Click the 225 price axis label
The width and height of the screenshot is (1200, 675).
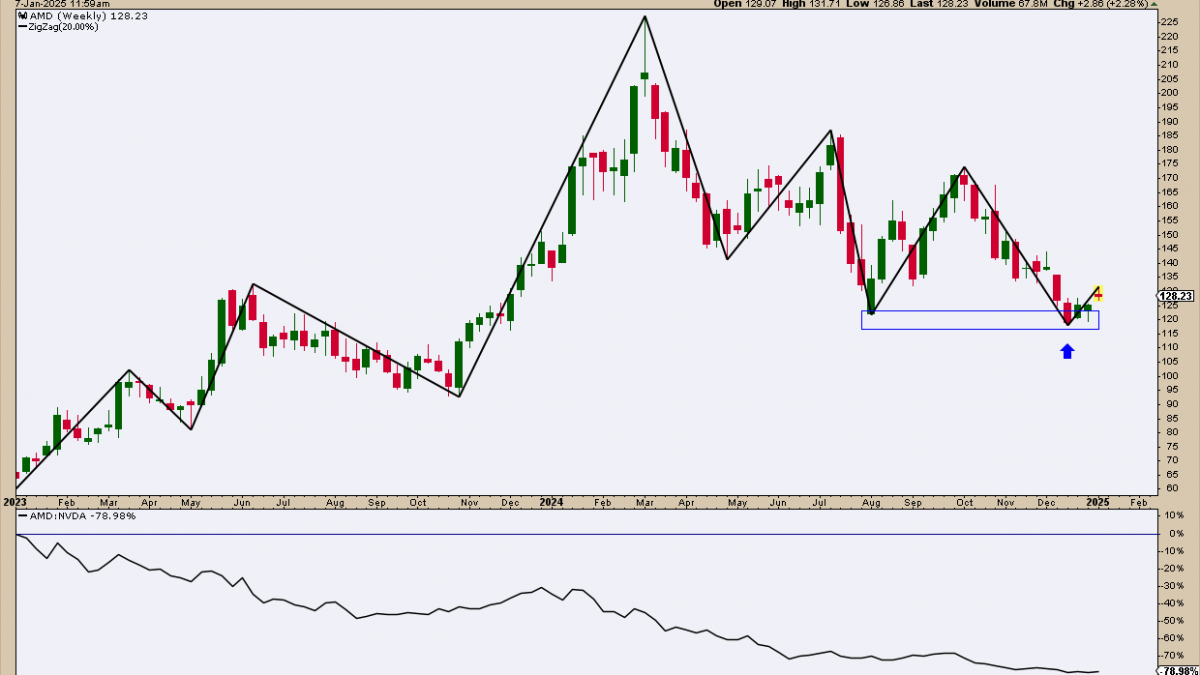point(1170,22)
